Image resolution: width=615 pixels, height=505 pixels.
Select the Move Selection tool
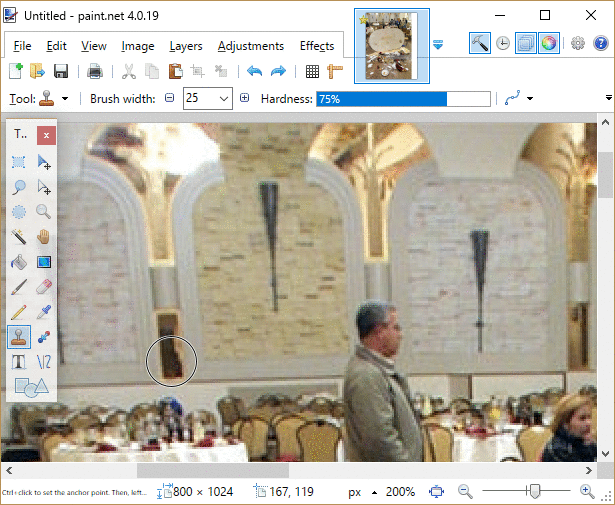[x=44, y=187]
